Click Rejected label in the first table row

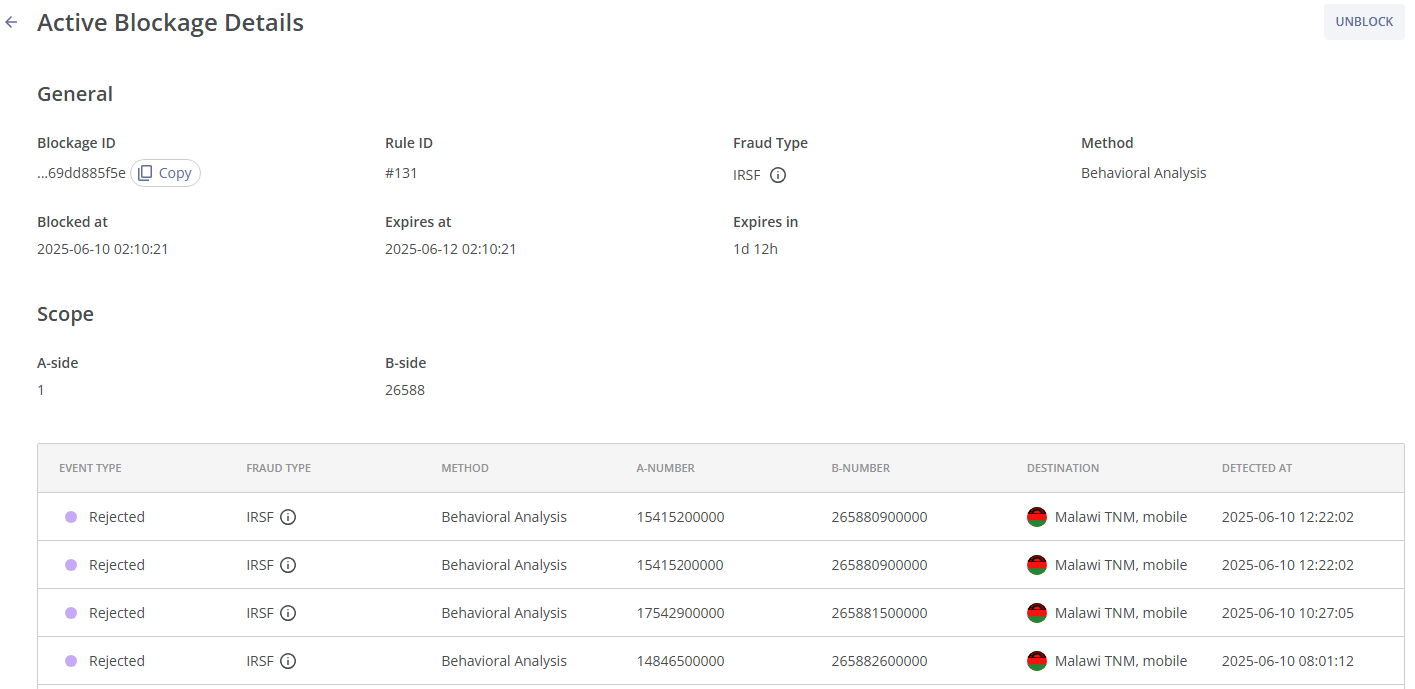116,517
